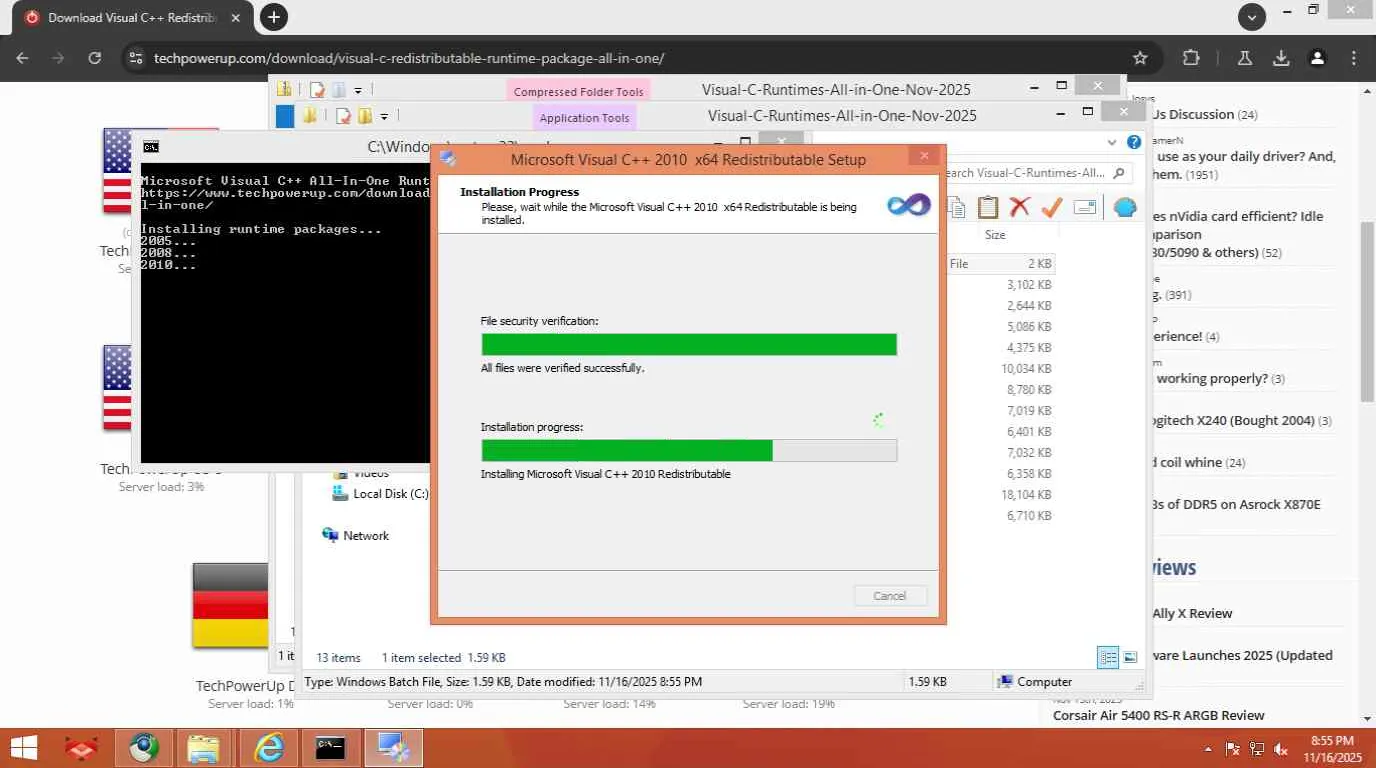Open the Chrome profile avatar
The height and width of the screenshot is (768, 1376).
[1318, 58]
